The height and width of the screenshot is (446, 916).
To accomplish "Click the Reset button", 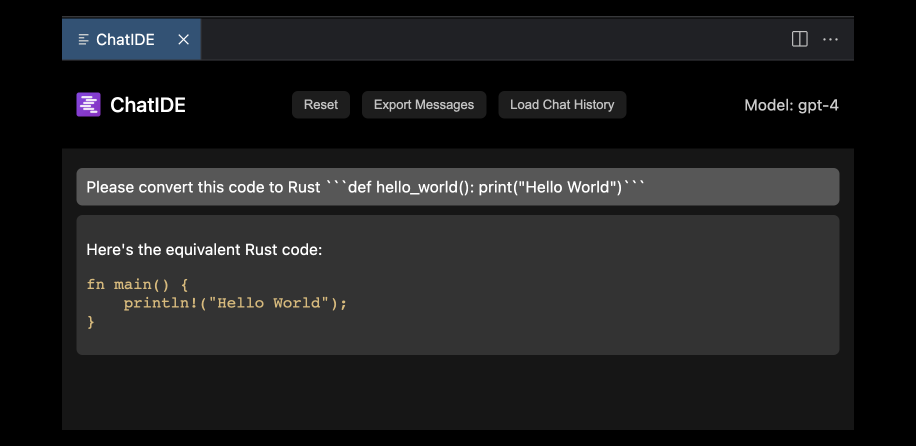I will click(x=321, y=105).
